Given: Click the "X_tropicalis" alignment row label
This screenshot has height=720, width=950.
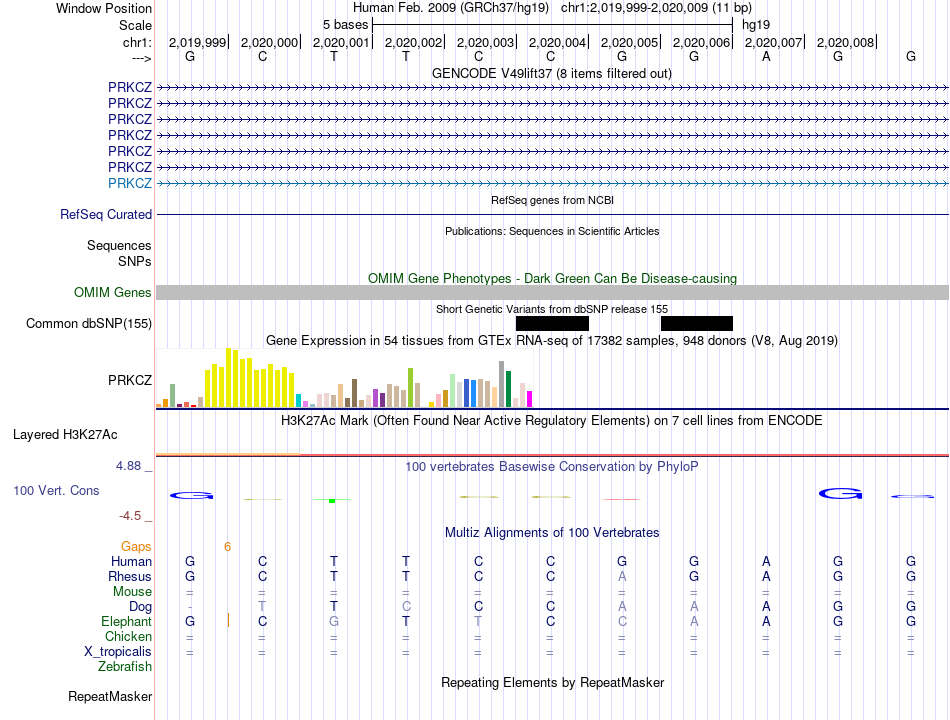Looking at the screenshot, I should (x=118, y=652).
